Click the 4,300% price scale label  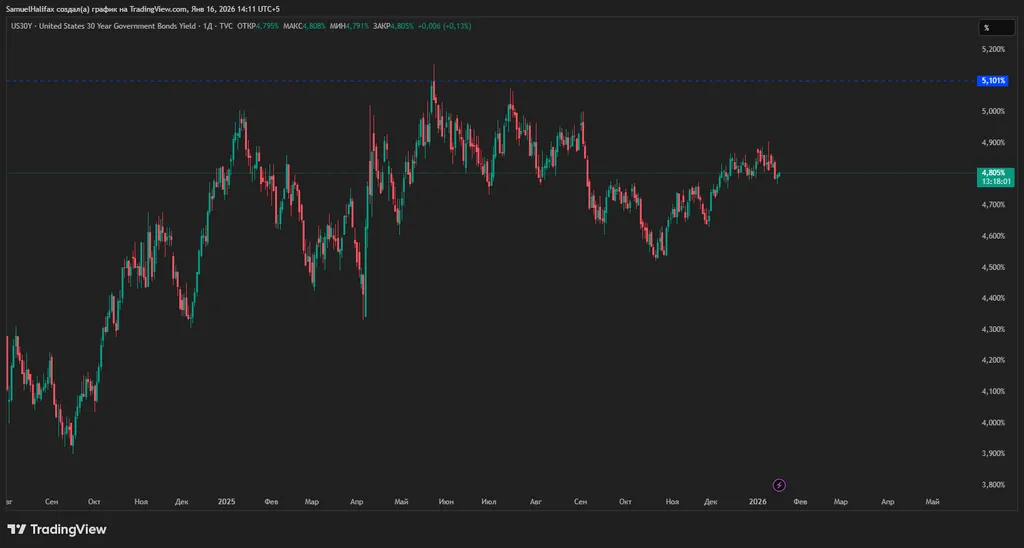(x=992, y=329)
